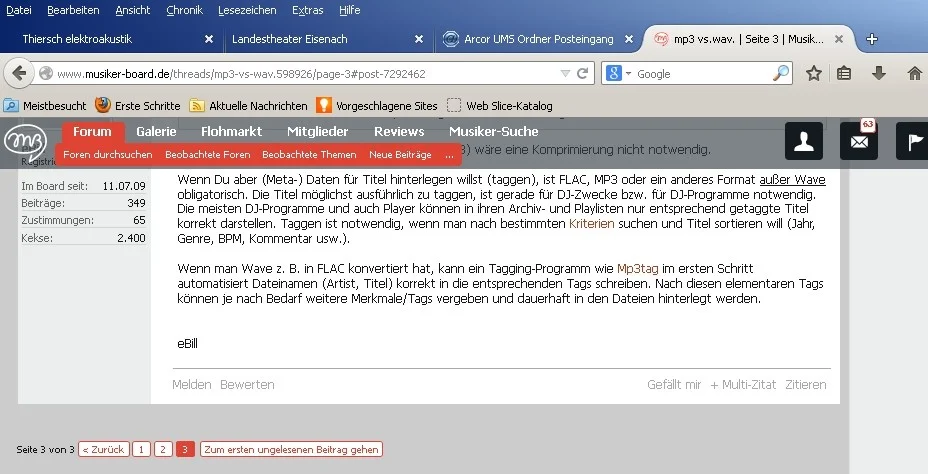Open the URL history dropdown arrow
The image size is (928, 474).
[565, 74]
